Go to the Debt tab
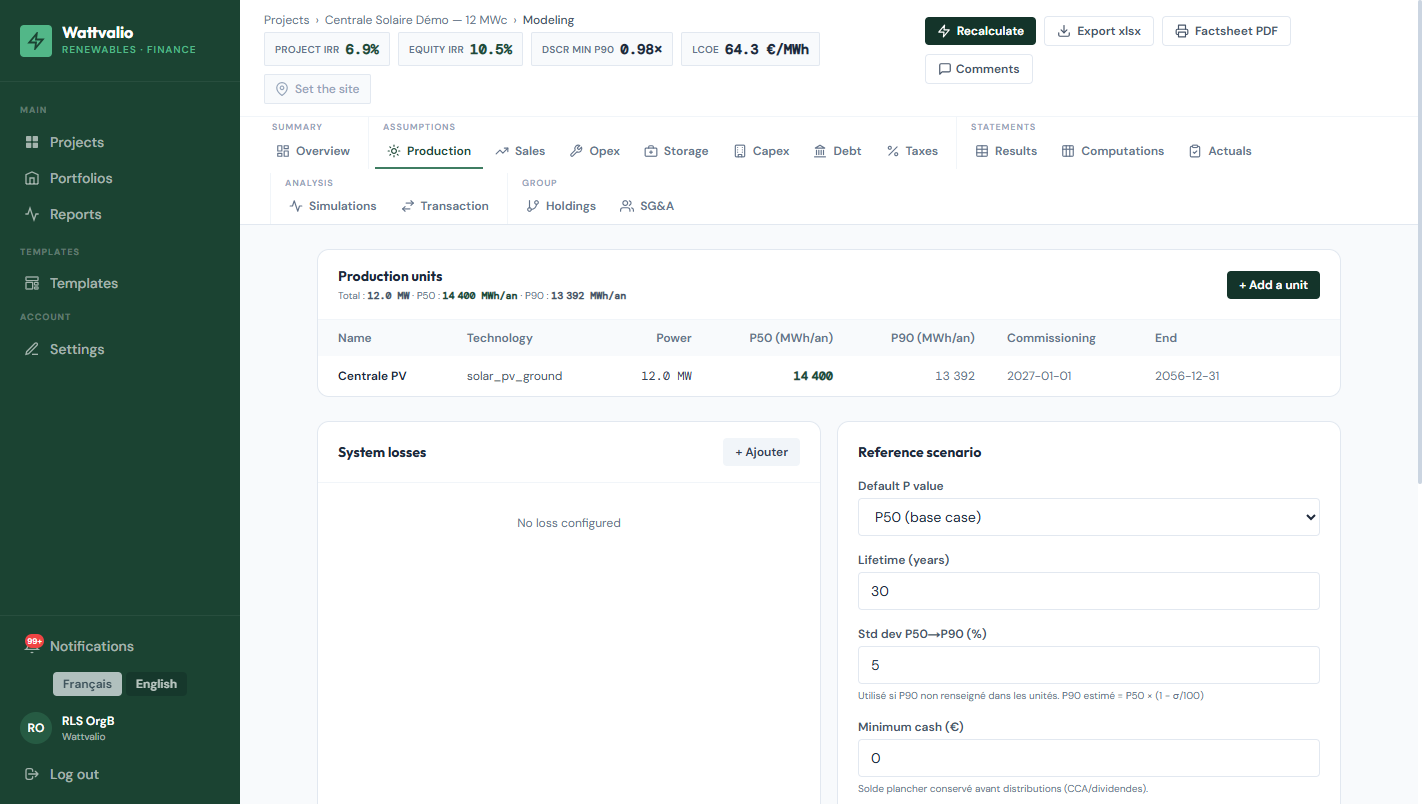The image size is (1422, 804). 838,151
